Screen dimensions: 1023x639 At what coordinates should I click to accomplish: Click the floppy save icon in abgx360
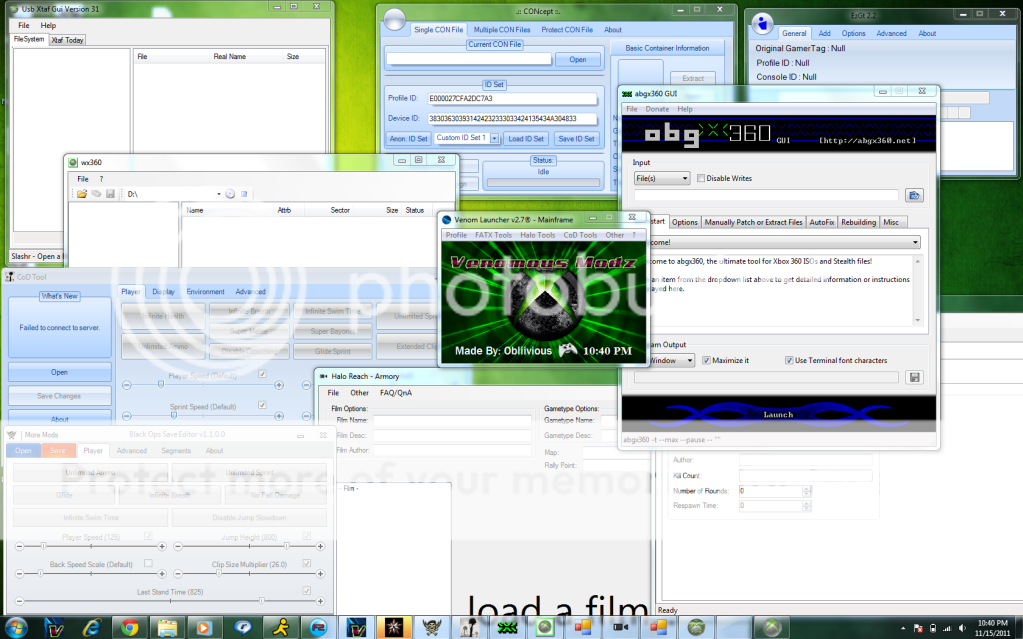914,377
